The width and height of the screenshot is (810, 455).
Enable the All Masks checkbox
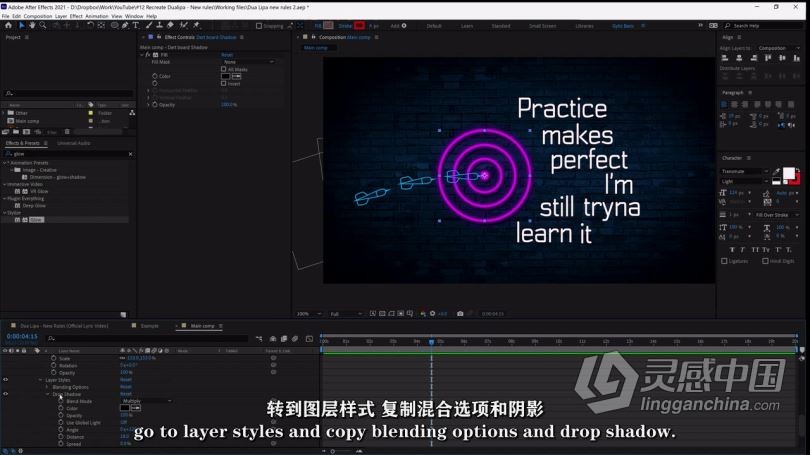(224, 69)
